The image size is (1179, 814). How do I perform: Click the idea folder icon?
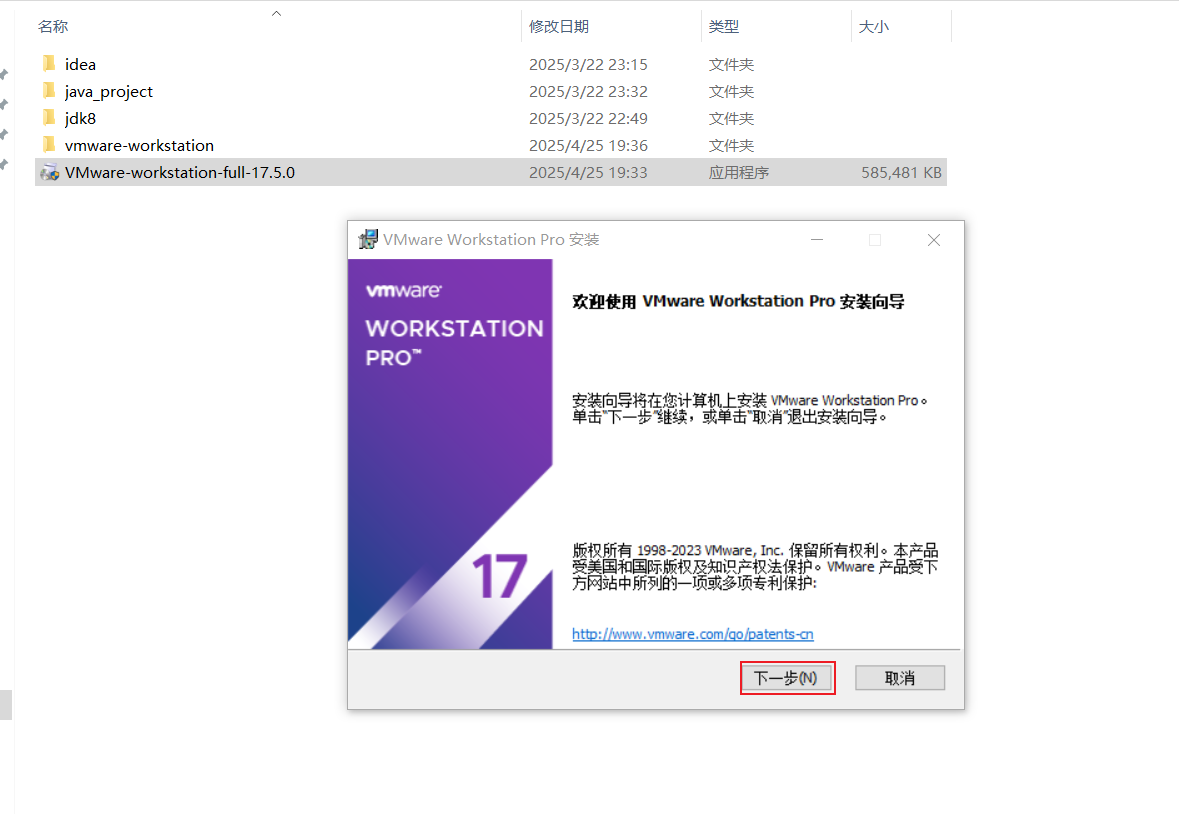point(50,64)
